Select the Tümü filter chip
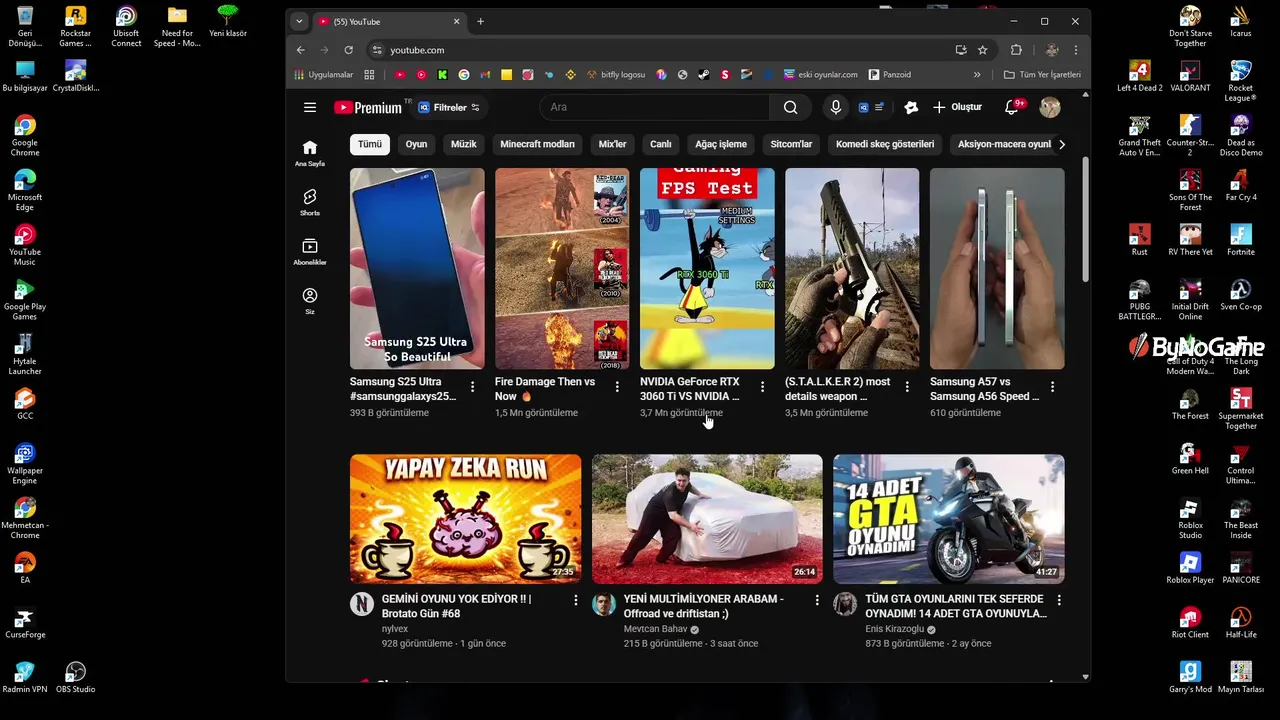1280x720 pixels. tap(370, 144)
